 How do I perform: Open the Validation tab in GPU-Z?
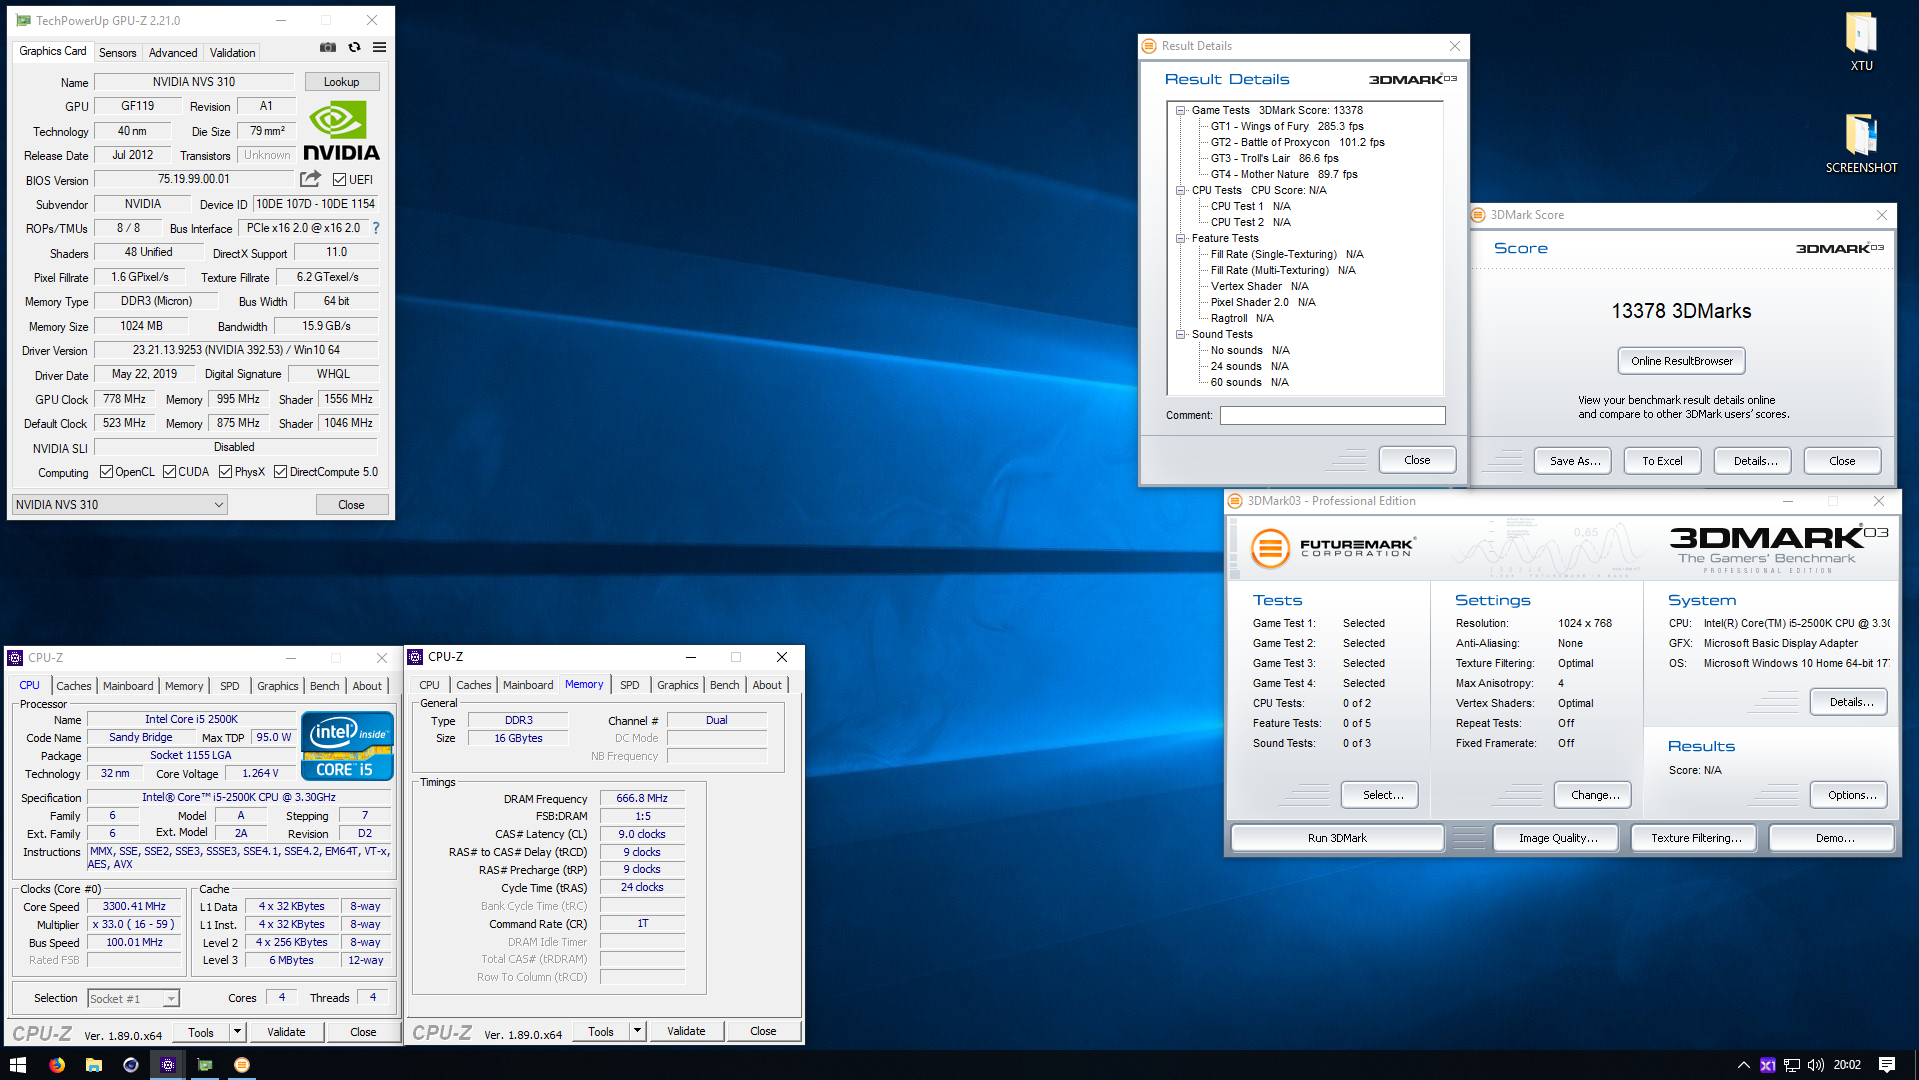pos(232,53)
